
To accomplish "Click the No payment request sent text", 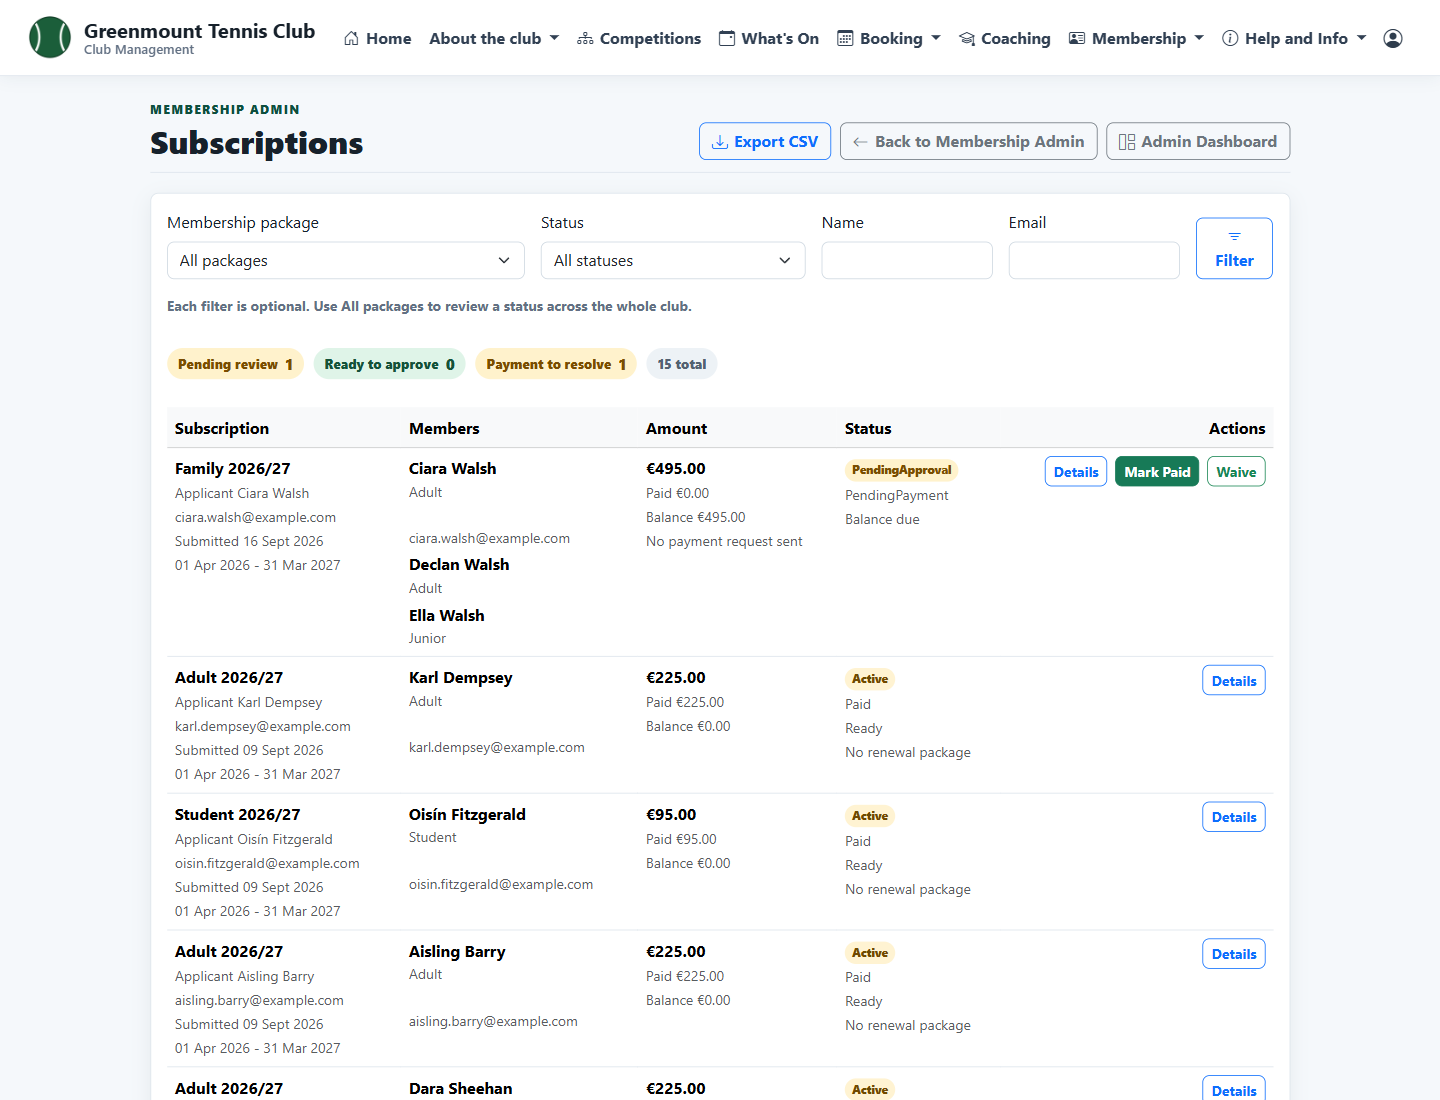I will 724,542.
